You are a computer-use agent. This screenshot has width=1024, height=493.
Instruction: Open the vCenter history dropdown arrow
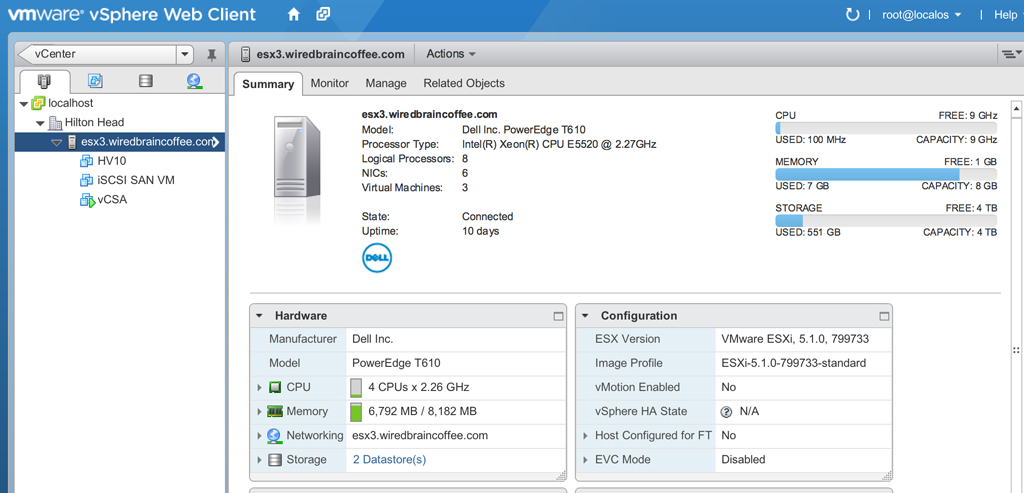185,54
